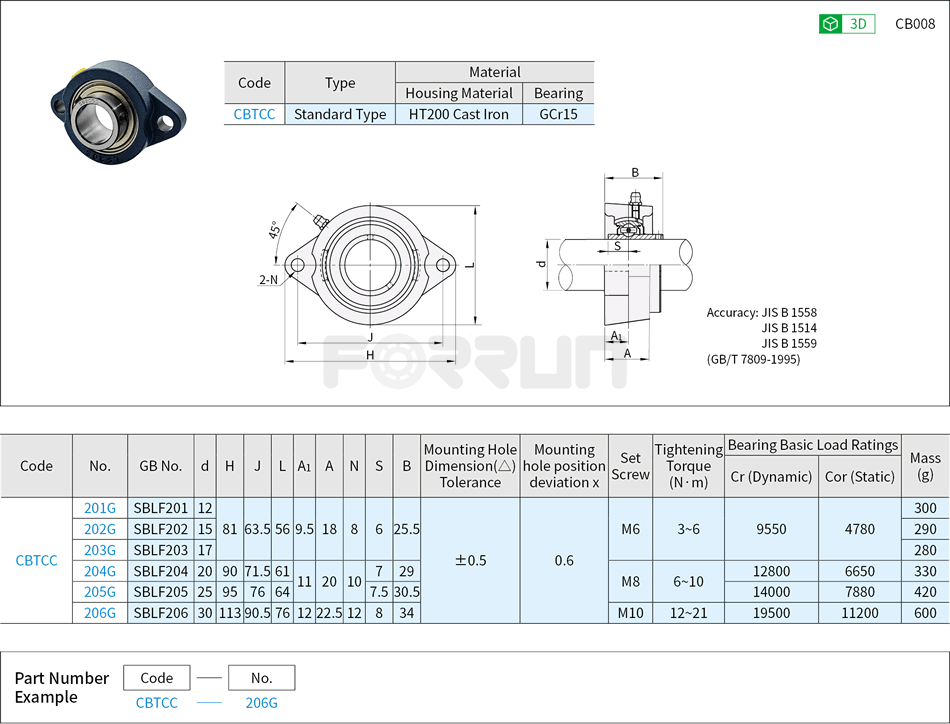
Task: Select part number 206G in the table
Action: [x=99, y=612]
